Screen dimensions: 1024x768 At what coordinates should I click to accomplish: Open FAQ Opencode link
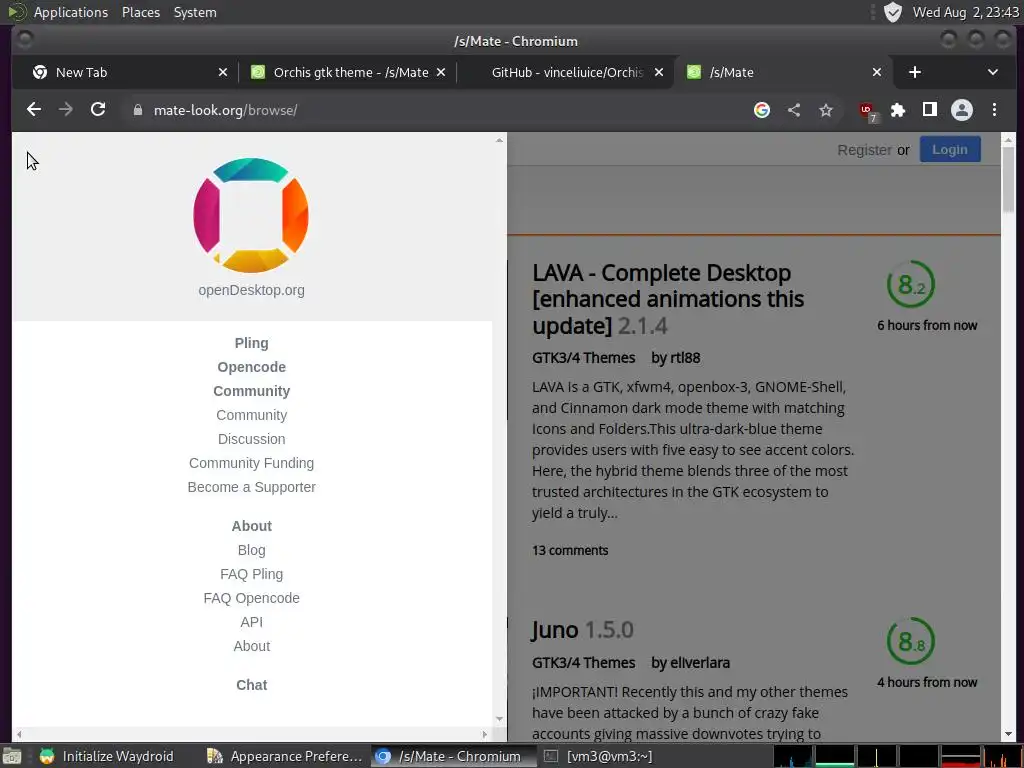(x=251, y=598)
